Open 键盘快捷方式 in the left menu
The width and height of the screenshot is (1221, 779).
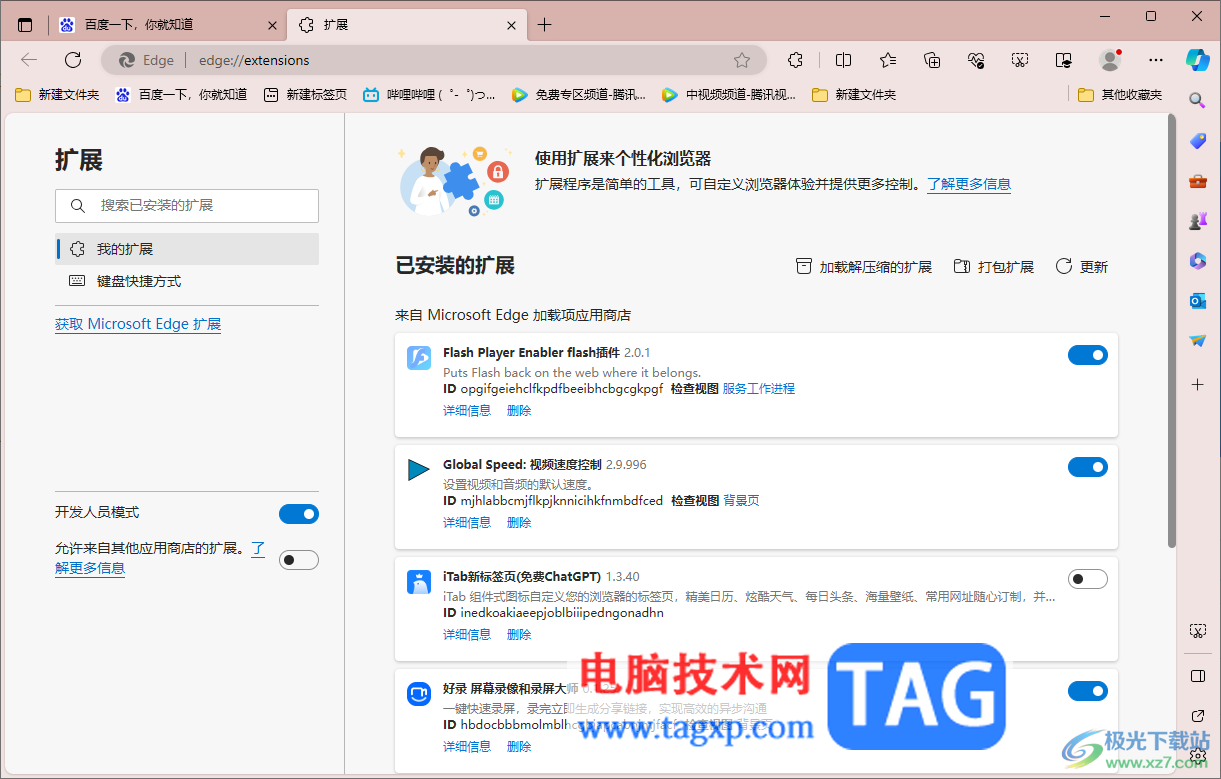(187, 281)
